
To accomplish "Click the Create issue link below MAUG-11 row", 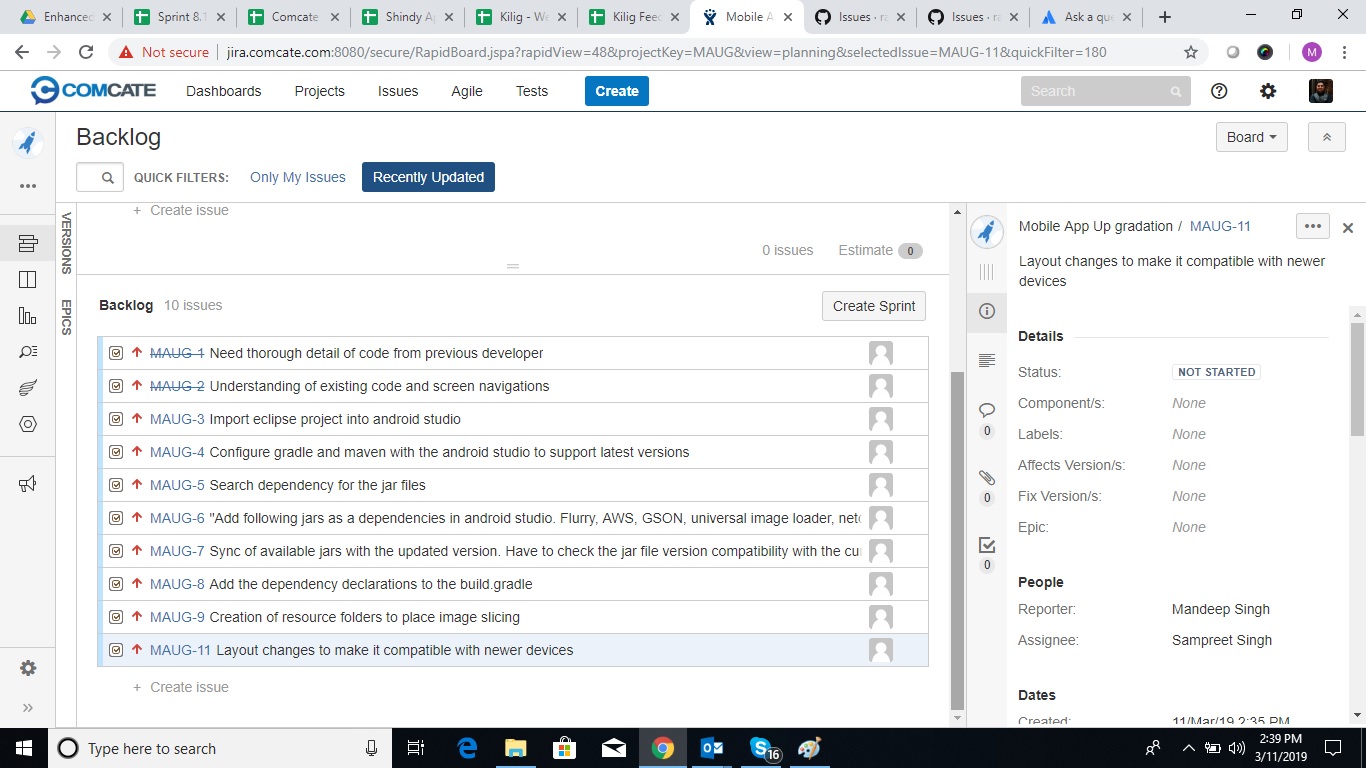I will (189, 687).
